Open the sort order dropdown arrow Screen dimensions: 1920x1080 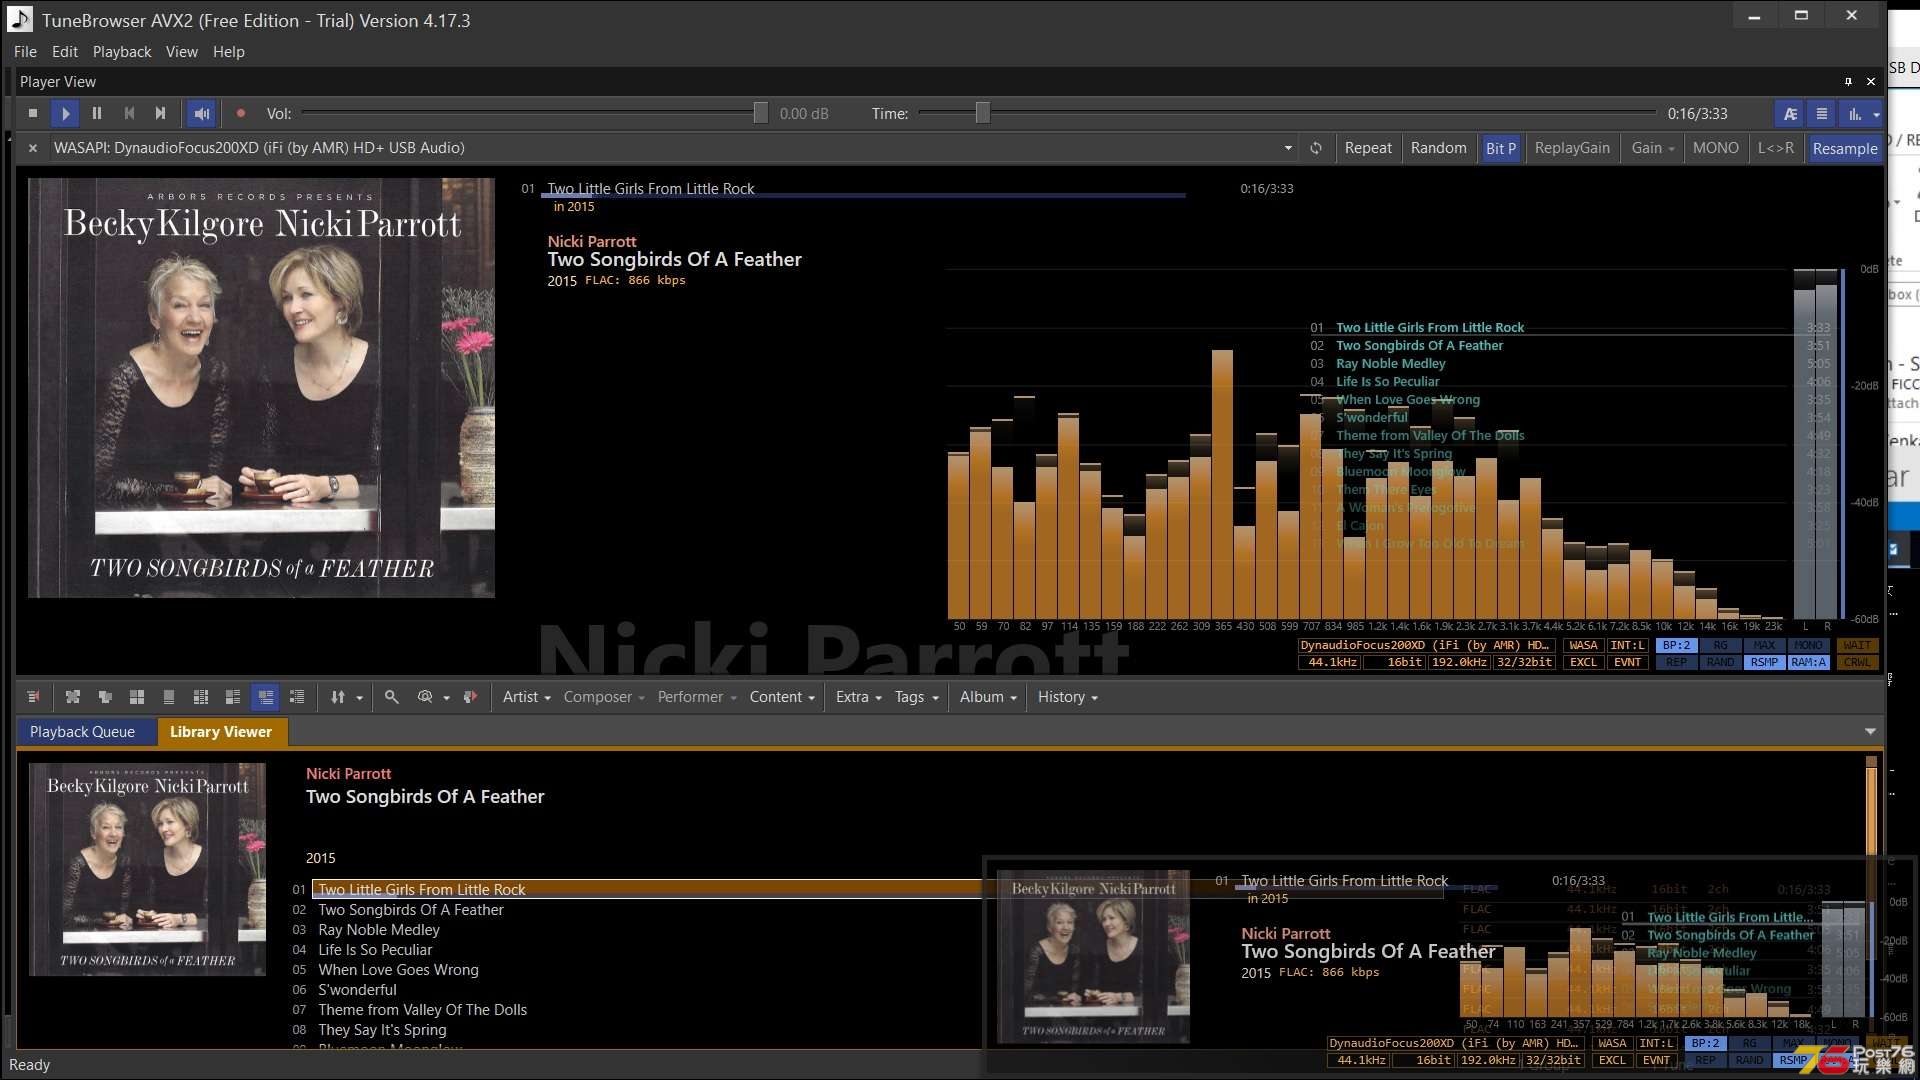pyautogui.click(x=359, y=698)
